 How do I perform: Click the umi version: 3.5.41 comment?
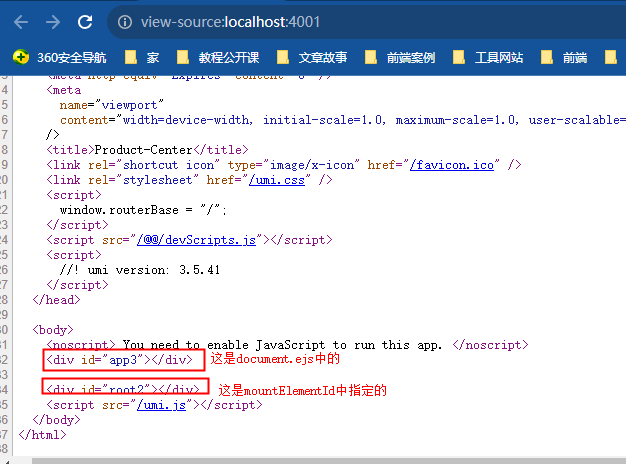(x=140, y=270)
